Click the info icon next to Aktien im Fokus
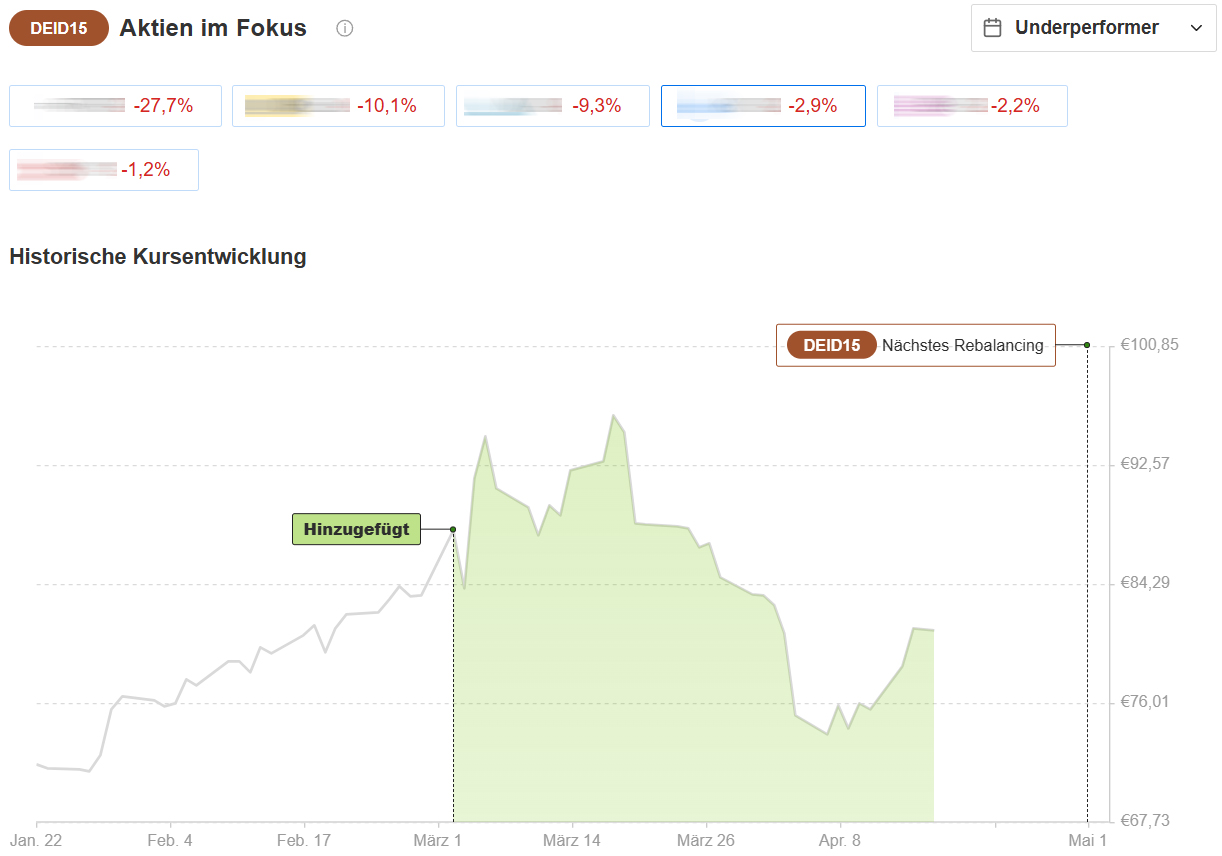The image size is (1222, 856). [345, 28]
